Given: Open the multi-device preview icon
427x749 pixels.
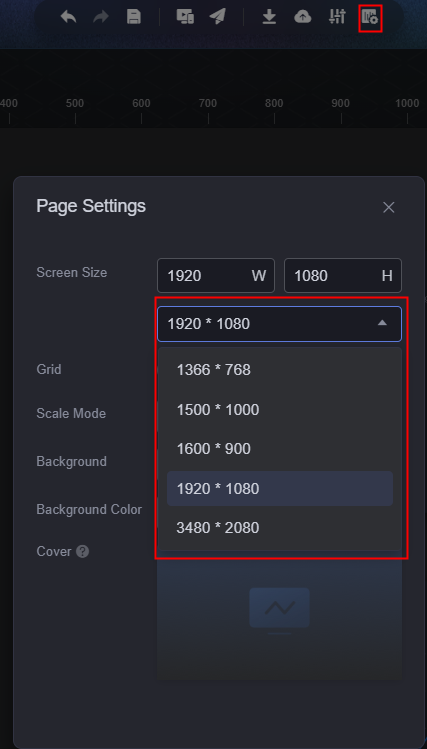Looking at the screenshot, I should tap(185, 17).
